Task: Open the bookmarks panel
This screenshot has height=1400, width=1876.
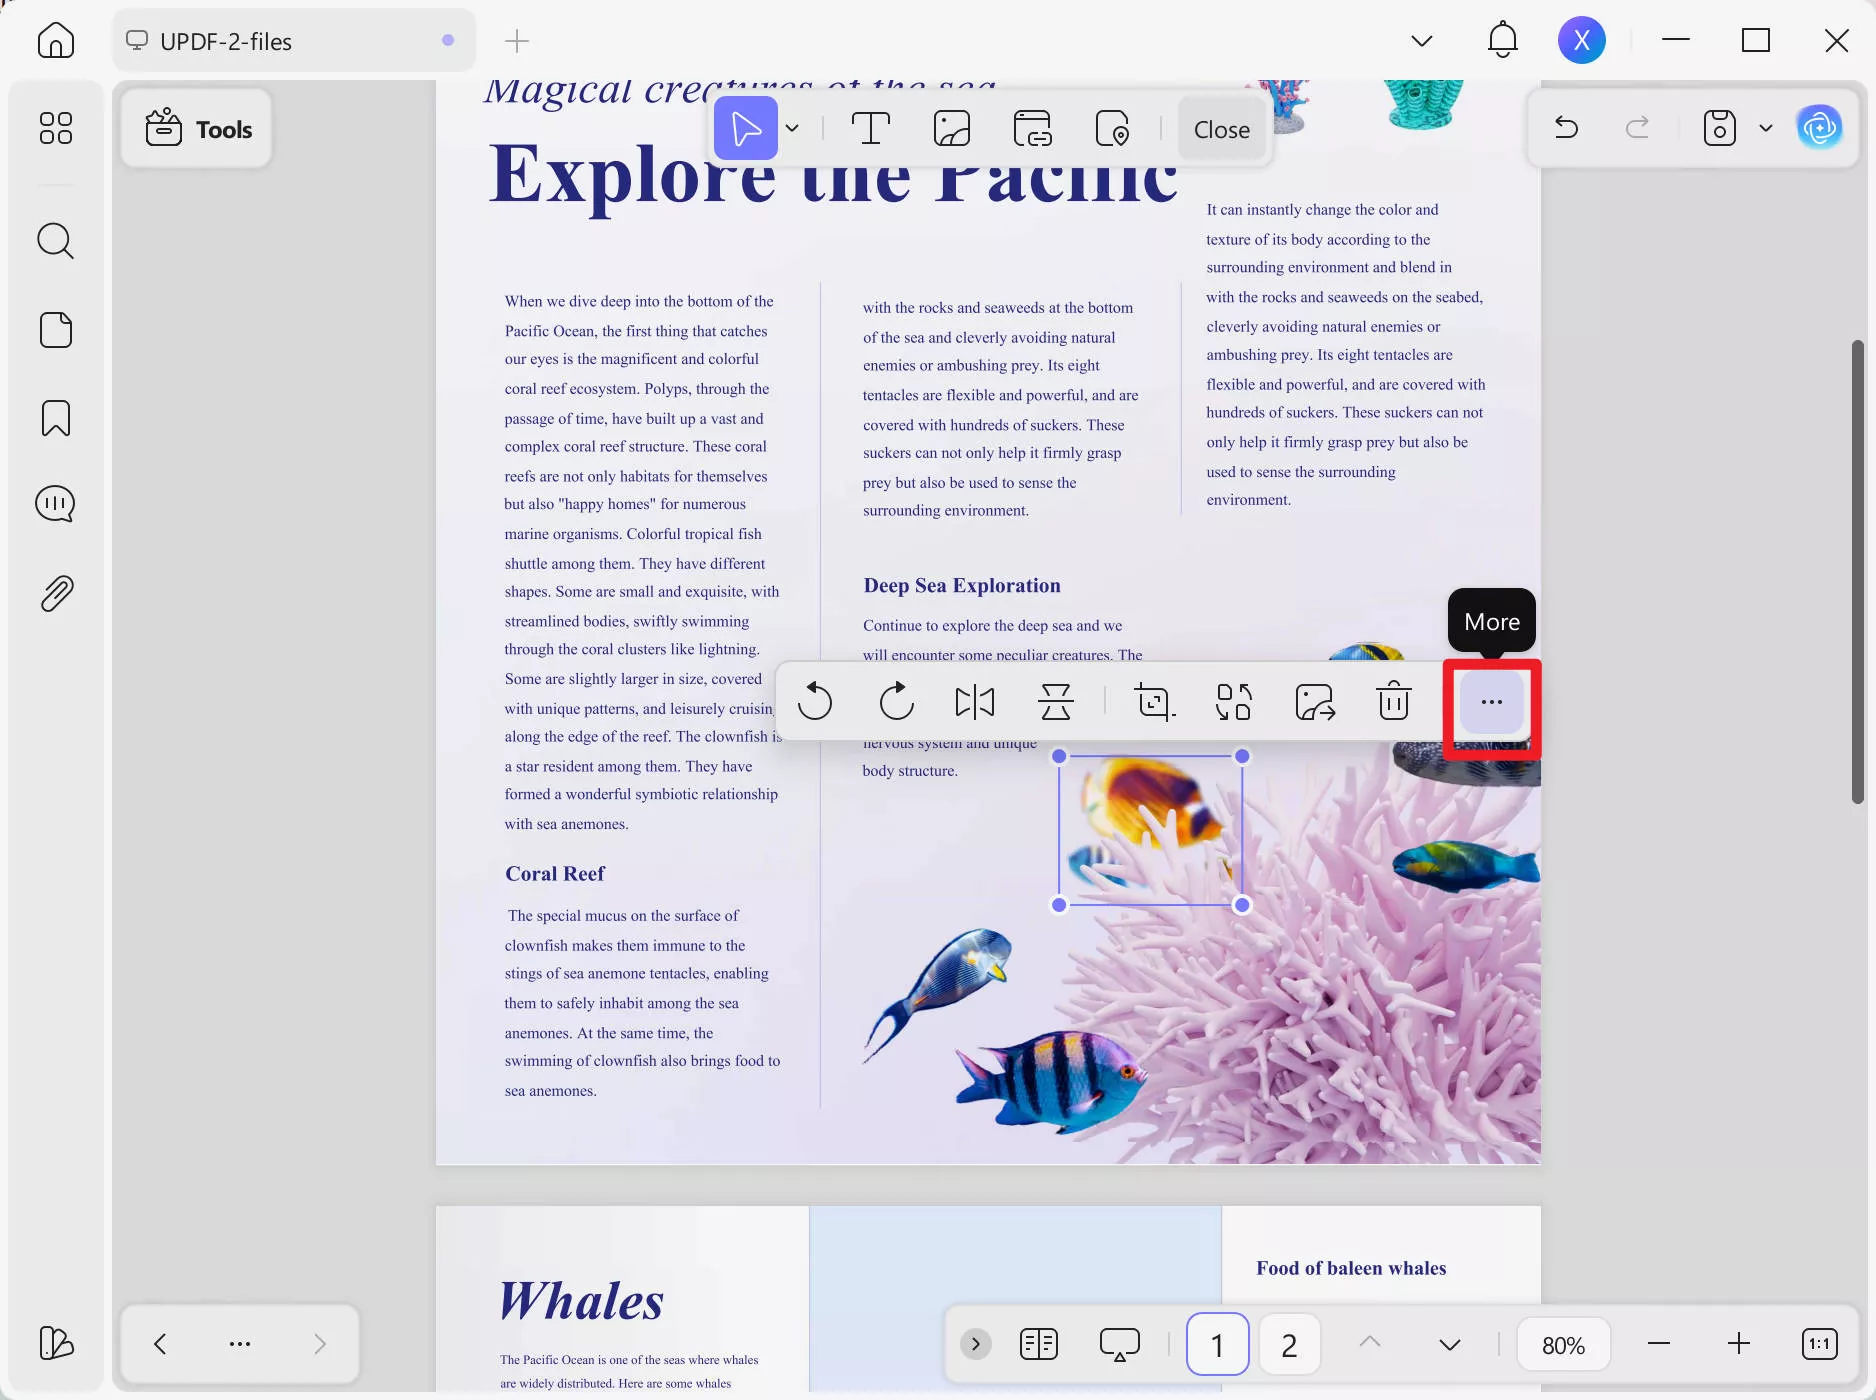Action: point(56,418)
